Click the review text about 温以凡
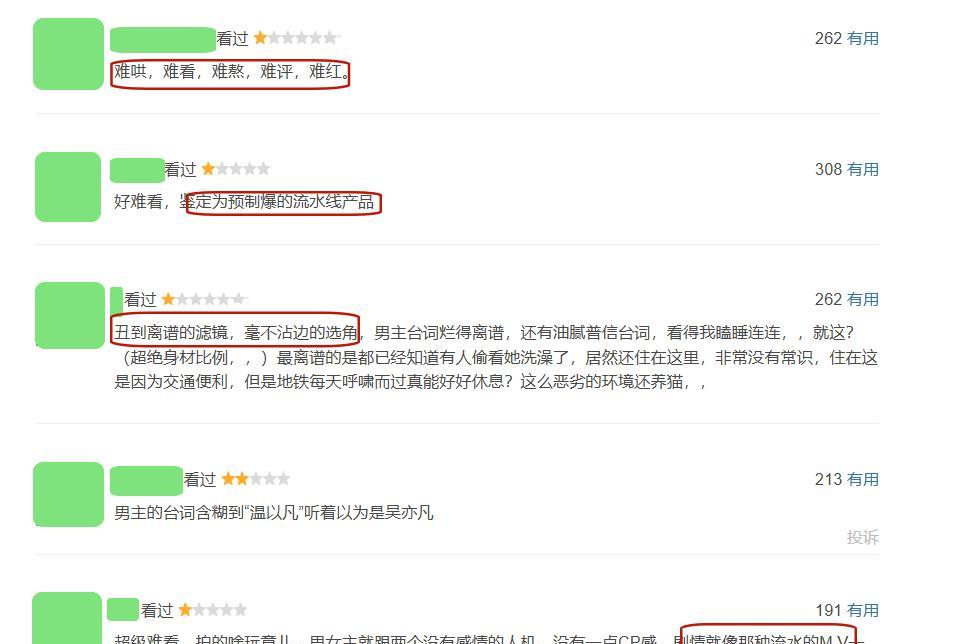Viewport: 962px width, 644px height. [x=274, y=512]
